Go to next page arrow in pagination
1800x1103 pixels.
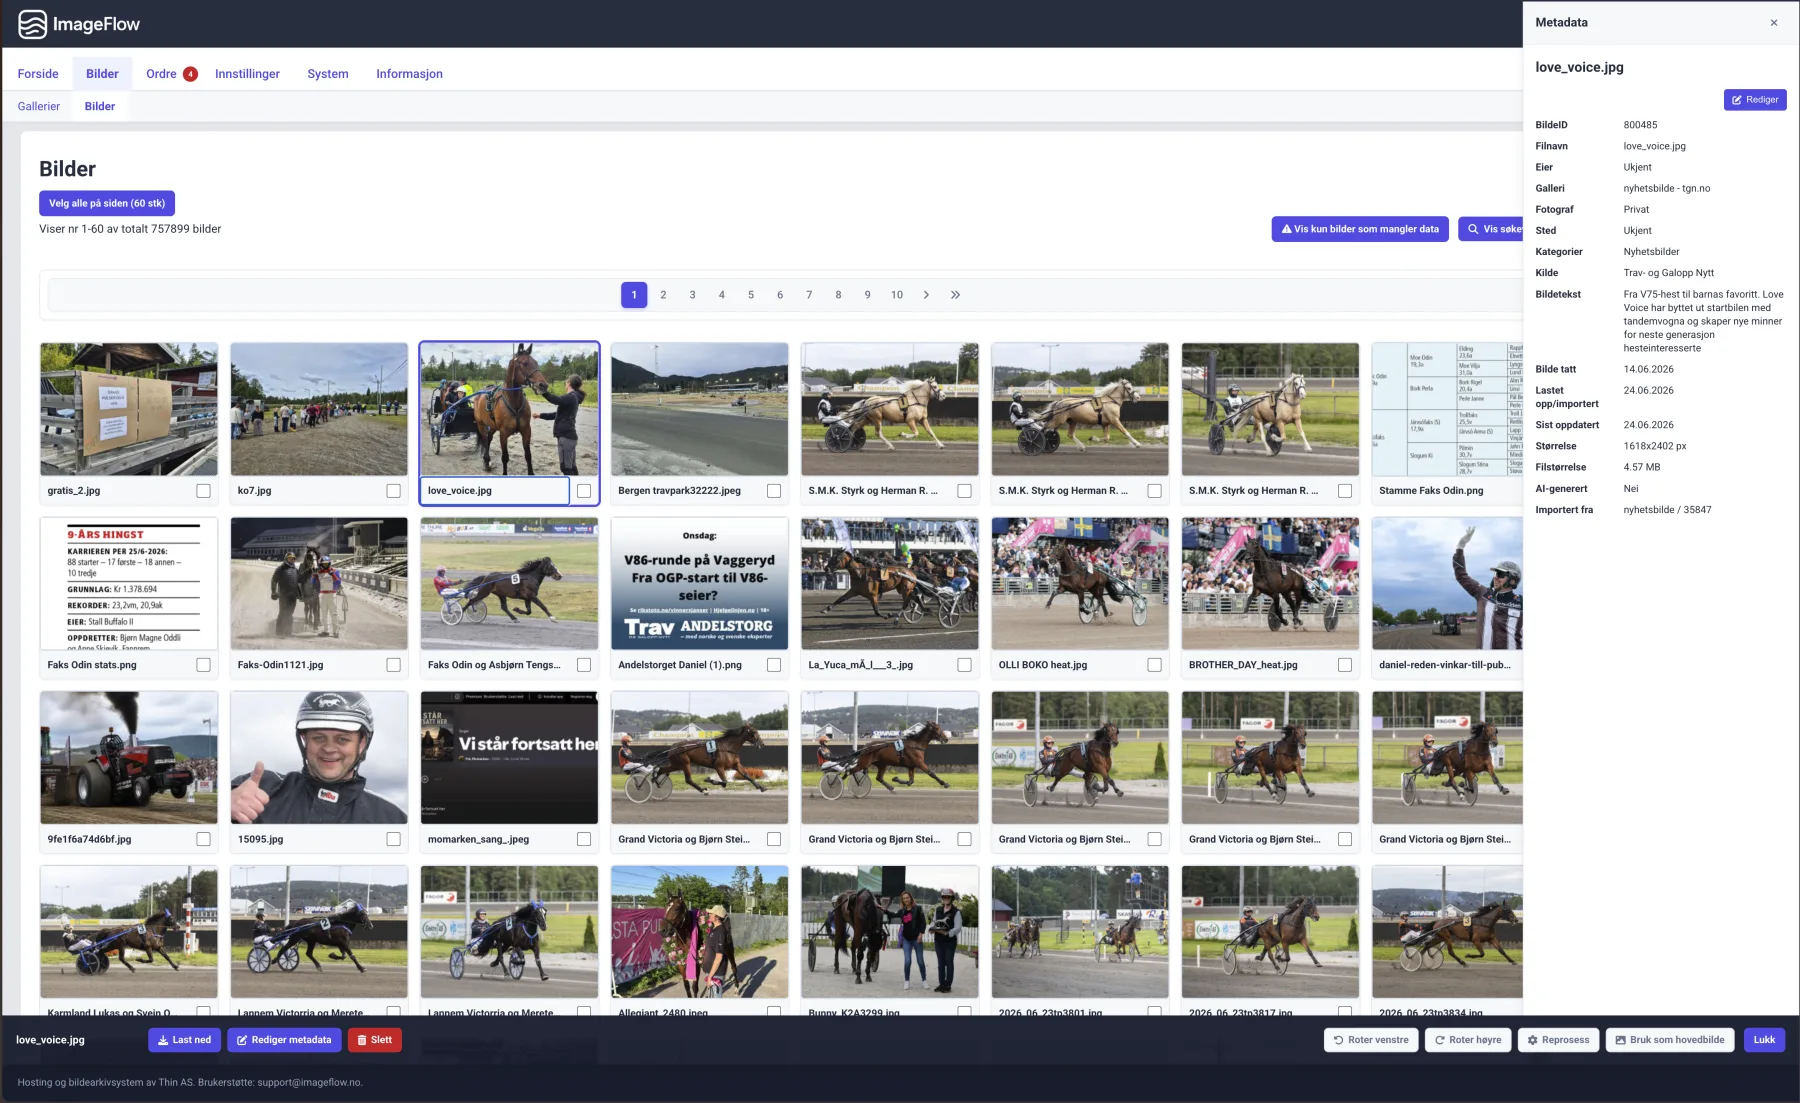[x=926, y=295]
